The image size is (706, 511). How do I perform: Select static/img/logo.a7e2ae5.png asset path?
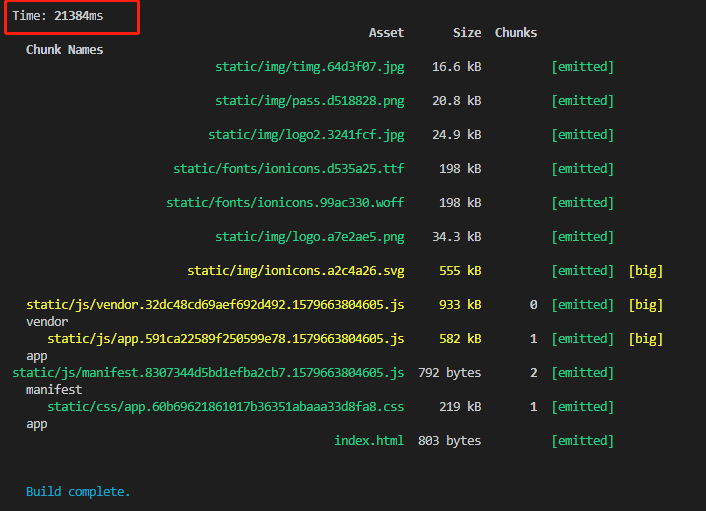point(310,237)
